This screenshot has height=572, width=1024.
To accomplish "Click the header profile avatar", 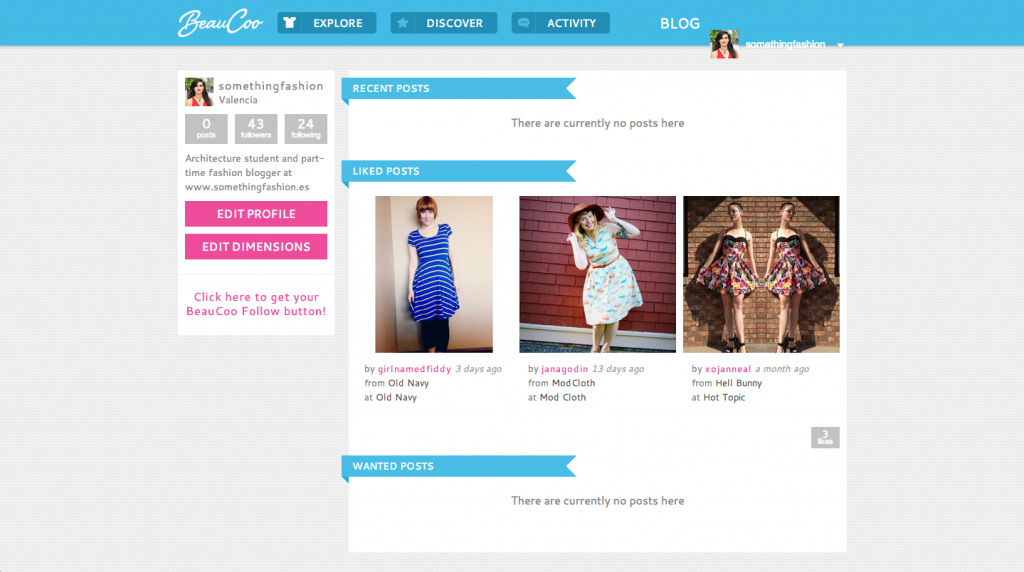I will click(x=724, y=44).
